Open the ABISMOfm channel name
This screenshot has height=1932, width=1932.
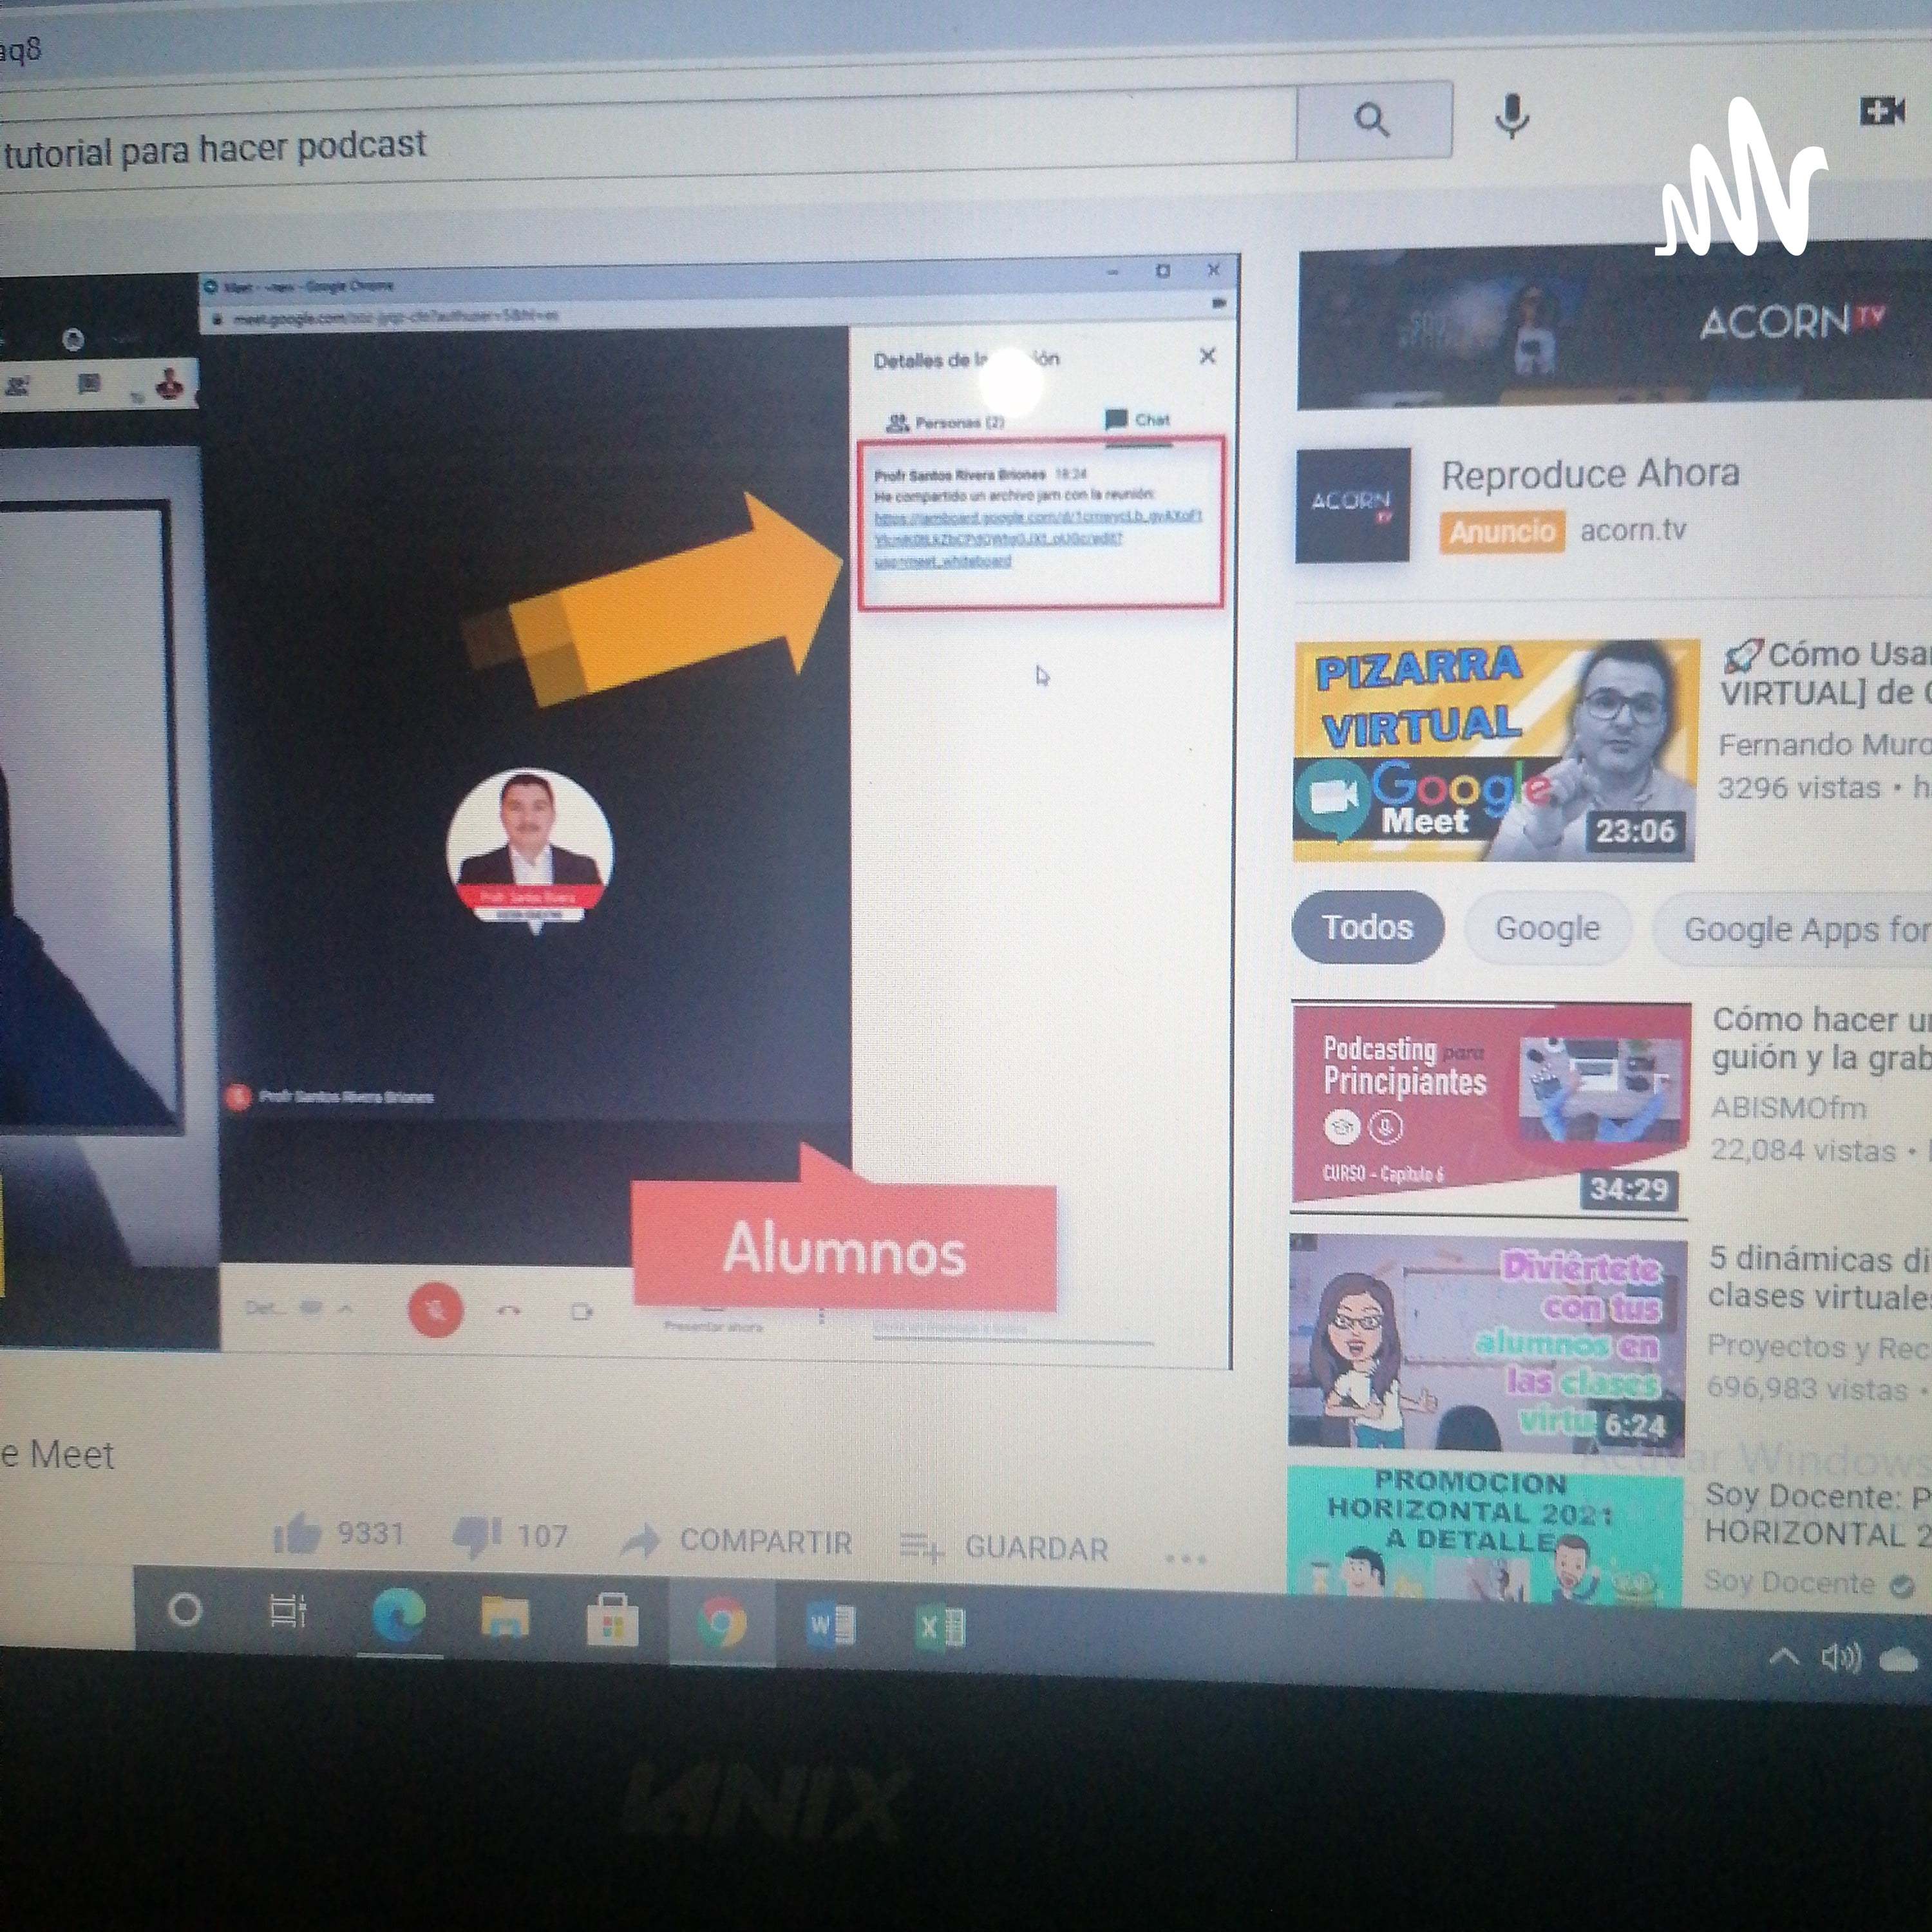pos(1788,1108)
